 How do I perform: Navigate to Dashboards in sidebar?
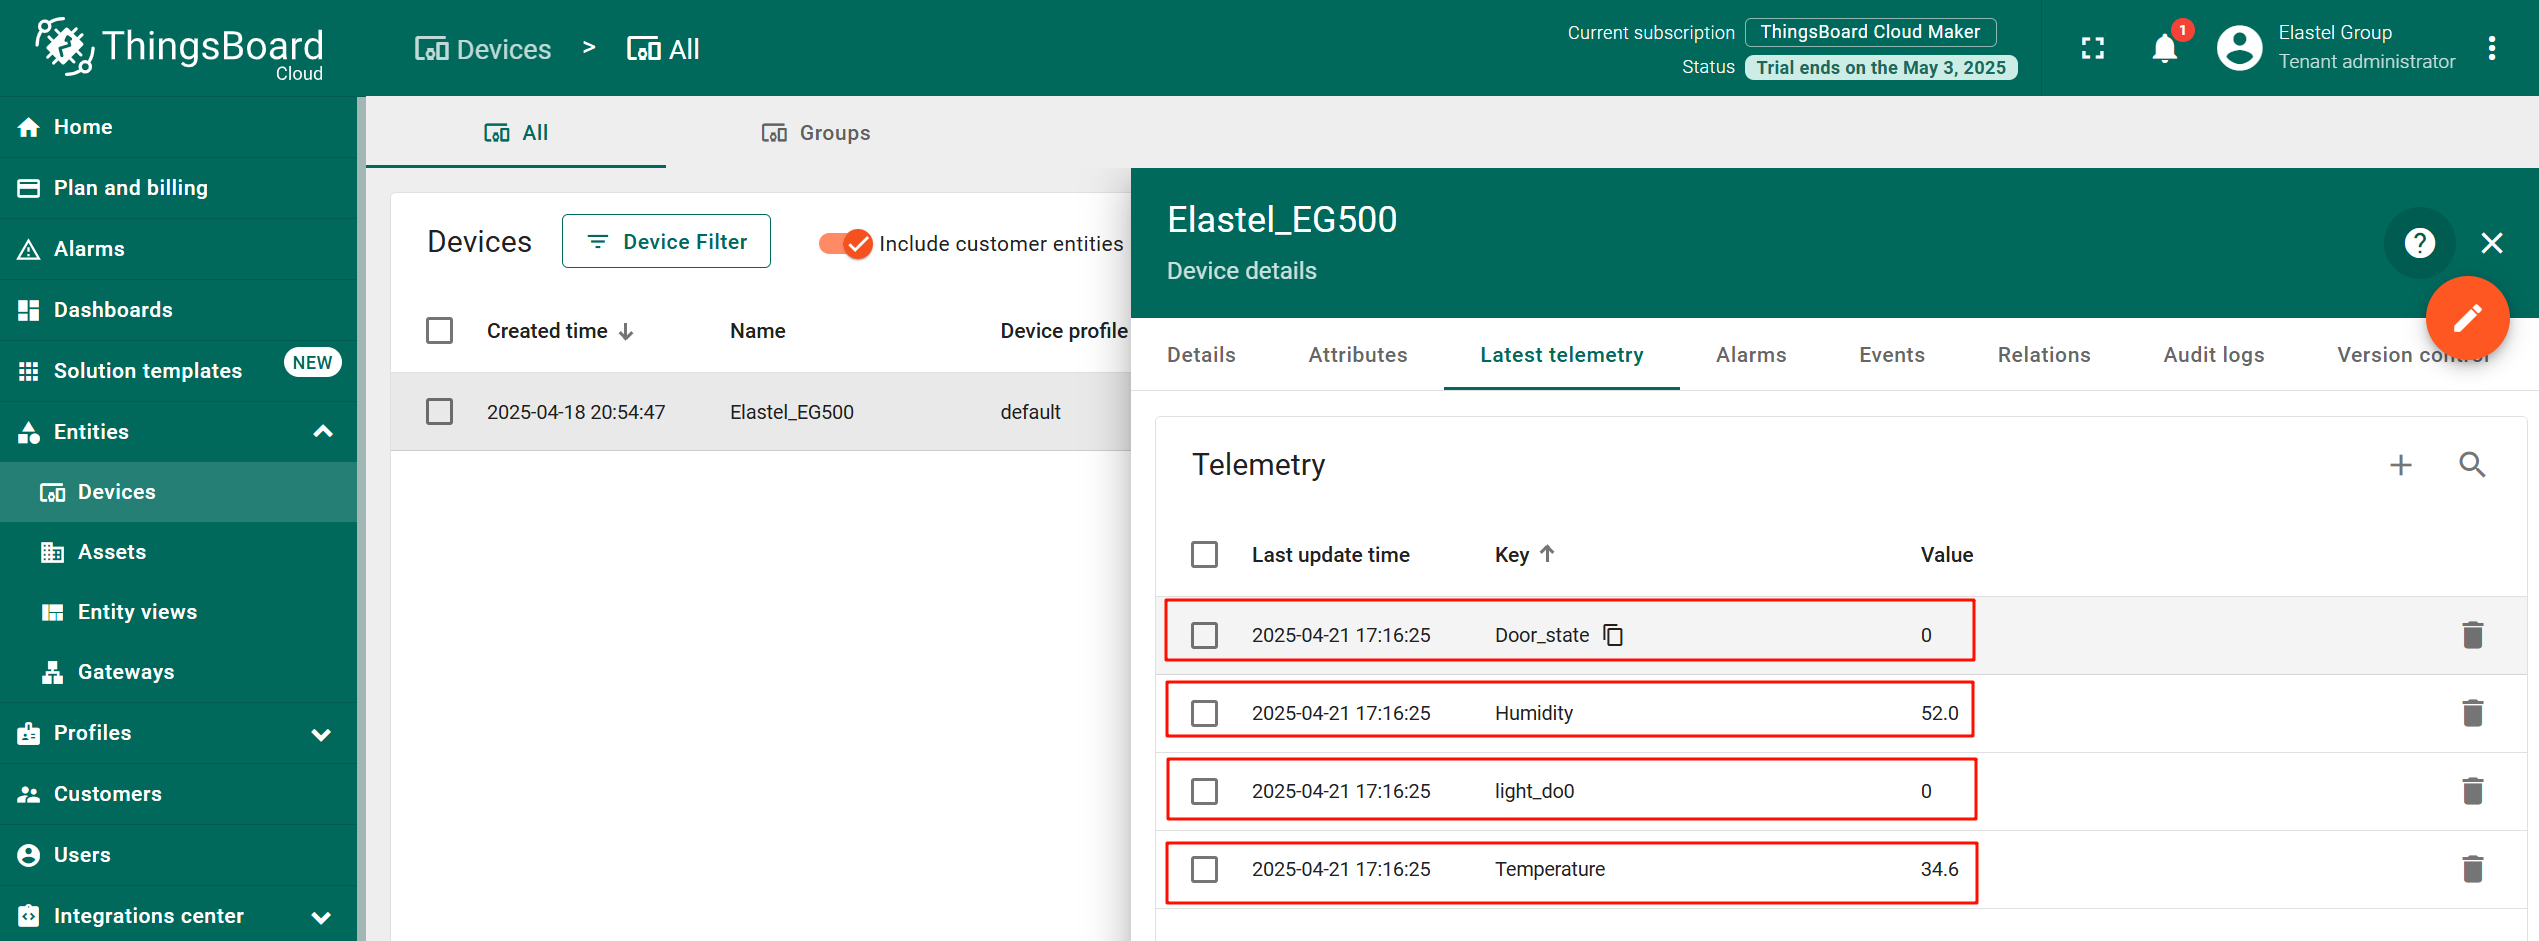pos(112,309)
